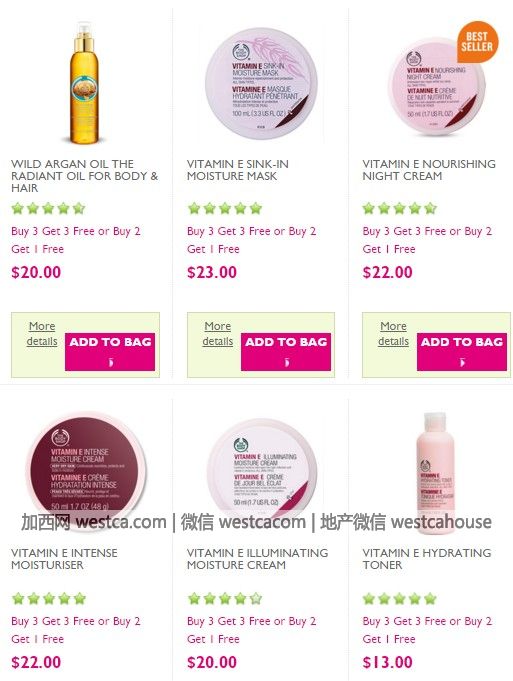
Task: Click star rating for Nourishing Night Cream
Action: tap(400, 208)
